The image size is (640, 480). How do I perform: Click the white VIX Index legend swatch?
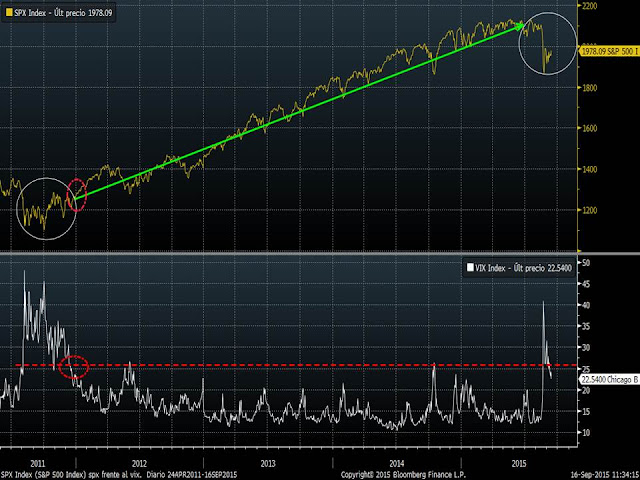[470, 267]
